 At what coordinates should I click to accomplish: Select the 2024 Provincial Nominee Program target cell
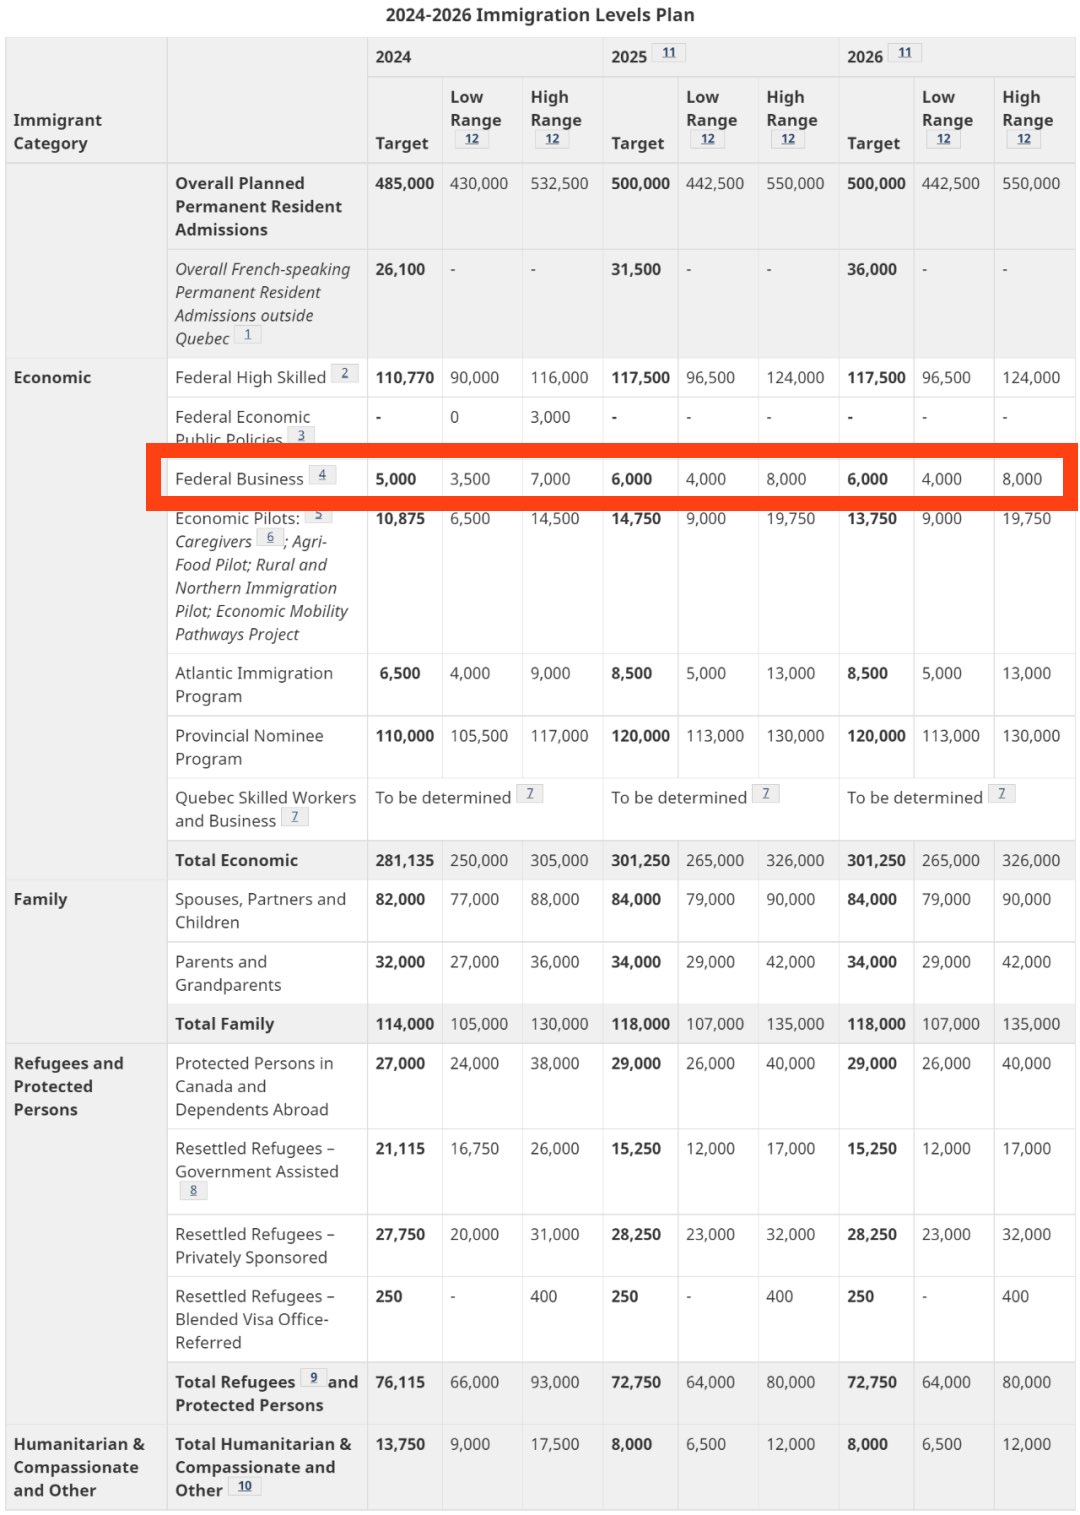pos(404,736)
